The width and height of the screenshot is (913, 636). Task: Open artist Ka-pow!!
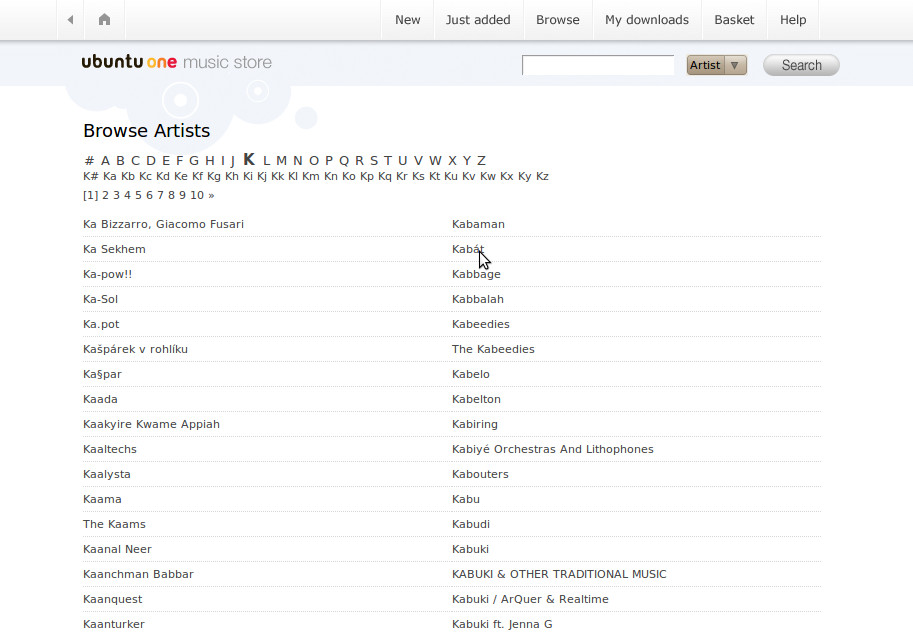[108, 274]
